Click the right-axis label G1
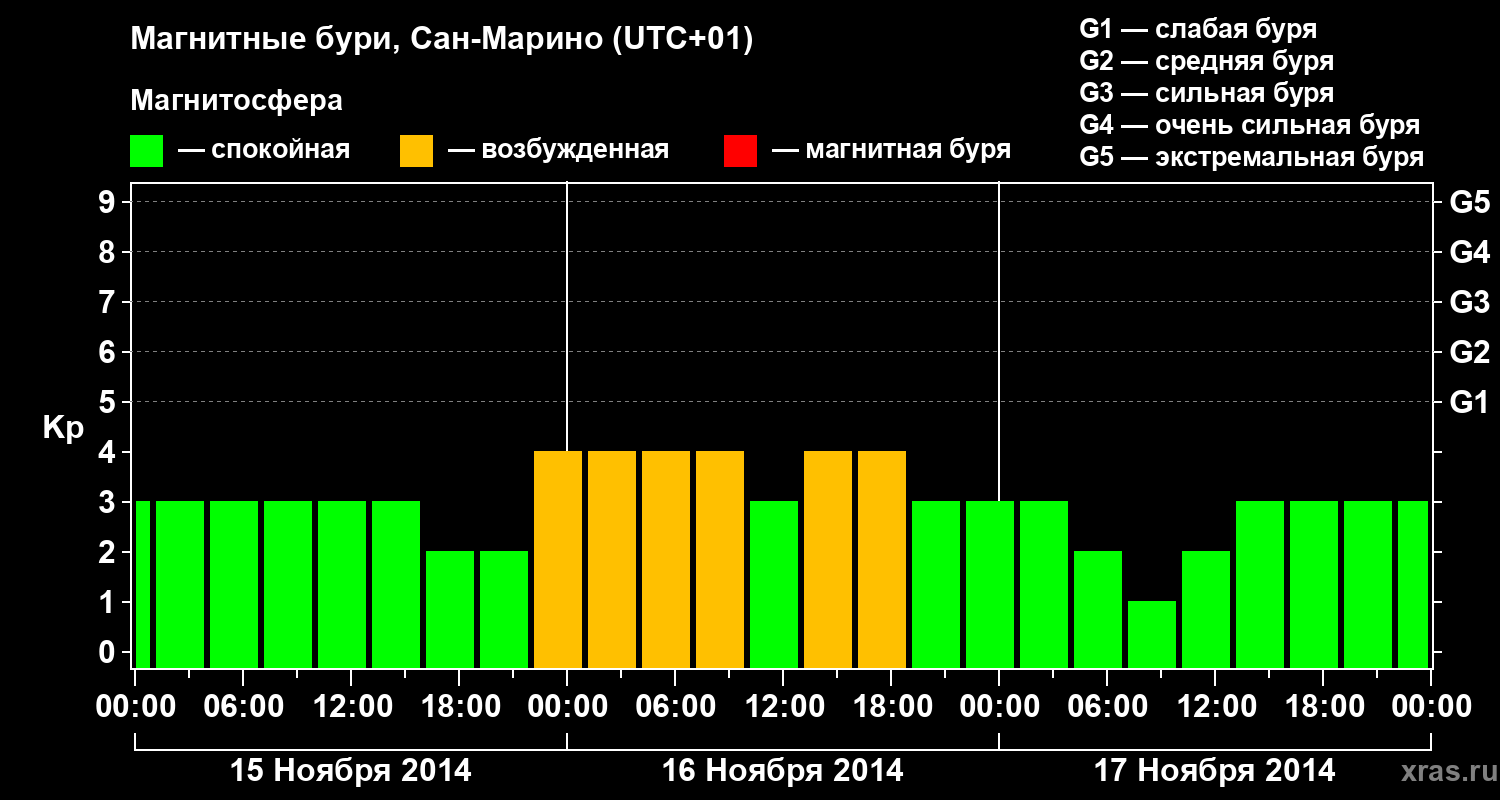The image size is (1500, 800). (x=1469, y=402)
